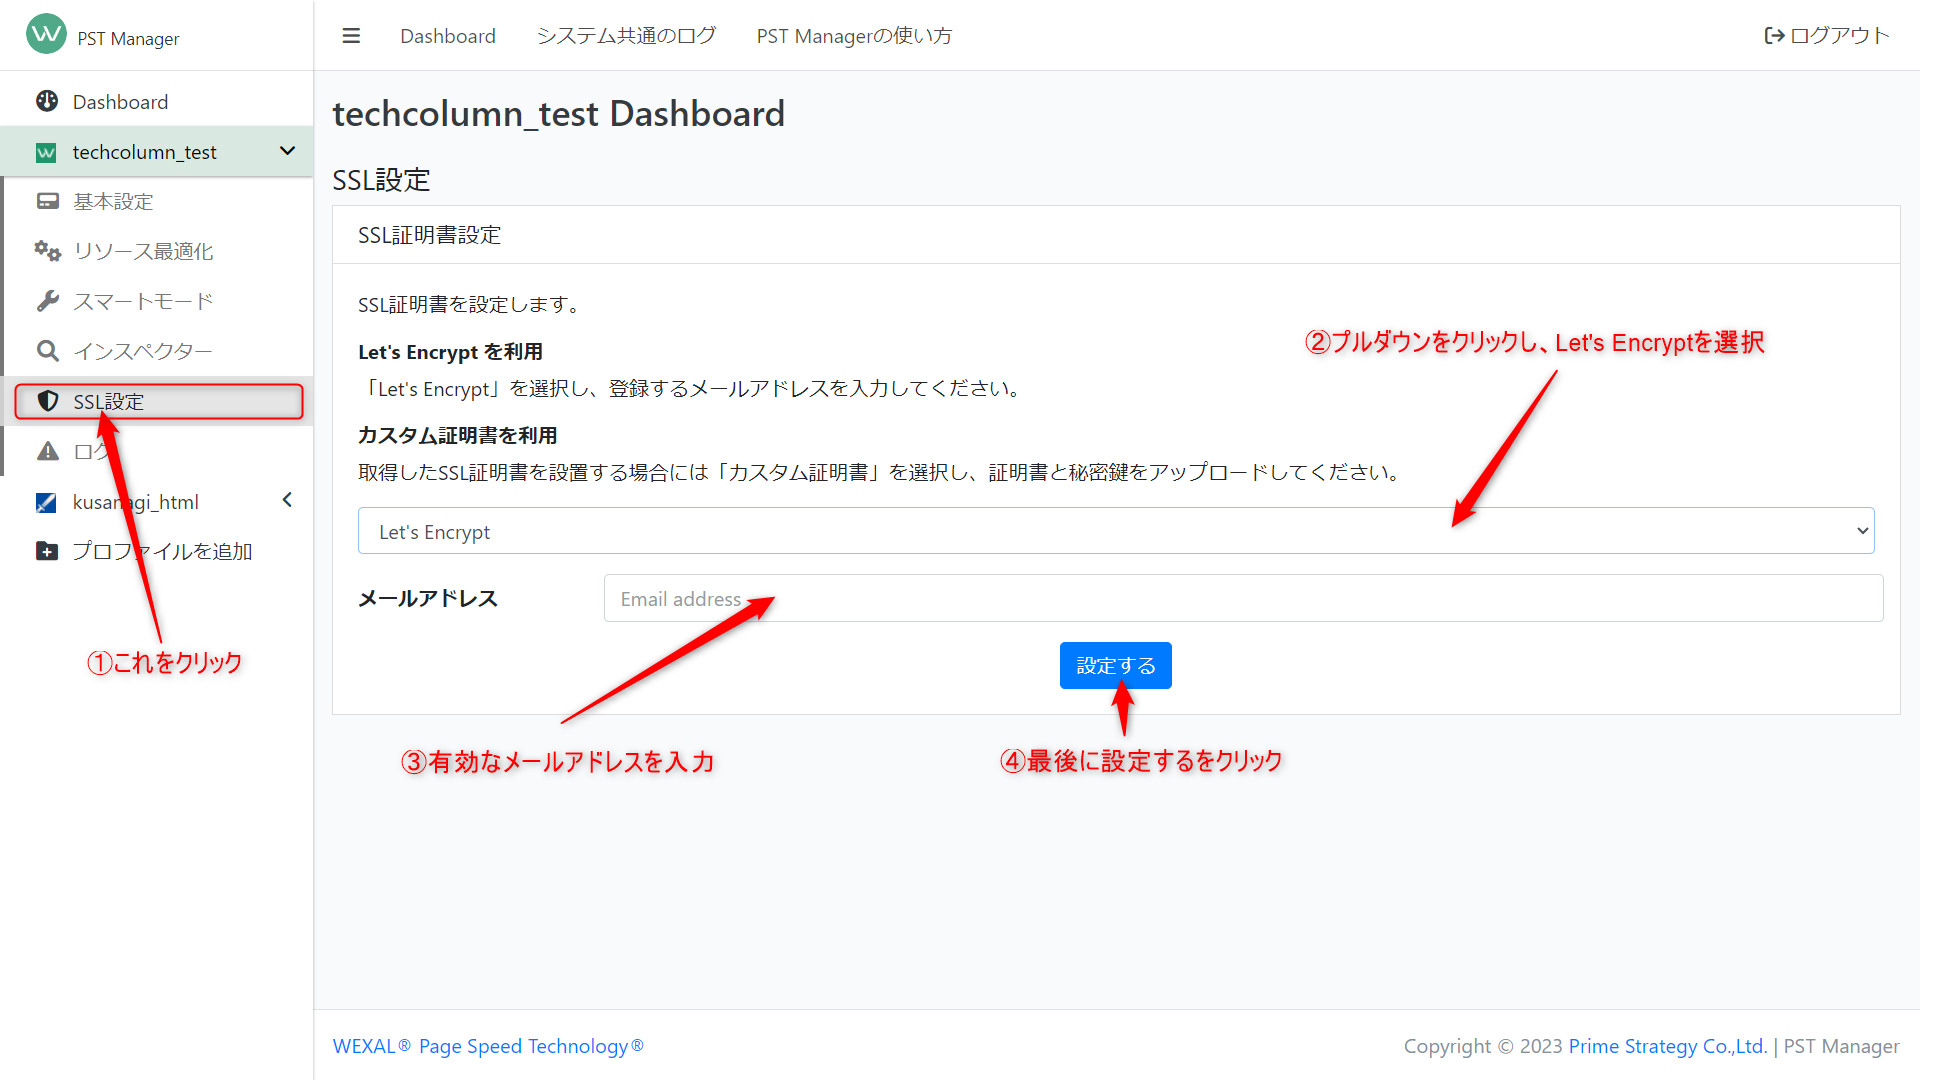Viewport: 1940px width, 1080px height.
Task: Click the warning triangle log icon
Action: 47,451
